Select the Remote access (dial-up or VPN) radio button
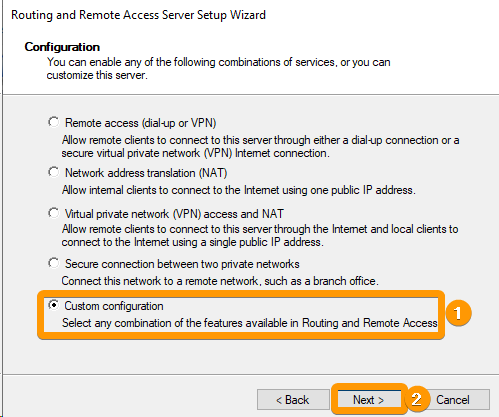Screen dimensions: 499x417 [x=54, y=122]
